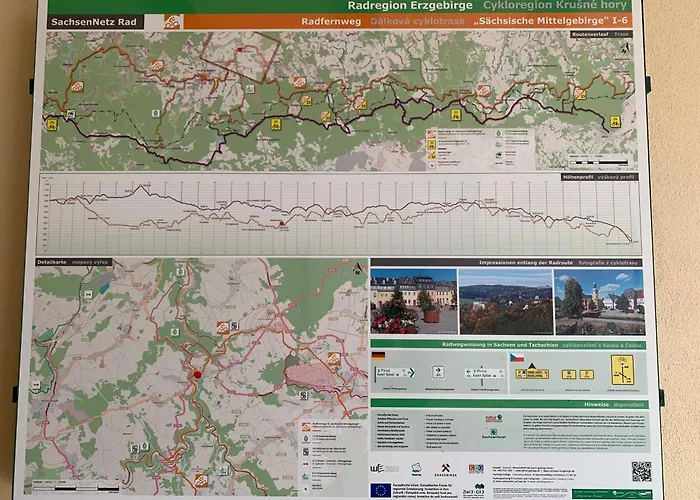Viewport: 700px width, 500px height.
Task: Select the red location marker on detail map
Action: tap(198, 375)
